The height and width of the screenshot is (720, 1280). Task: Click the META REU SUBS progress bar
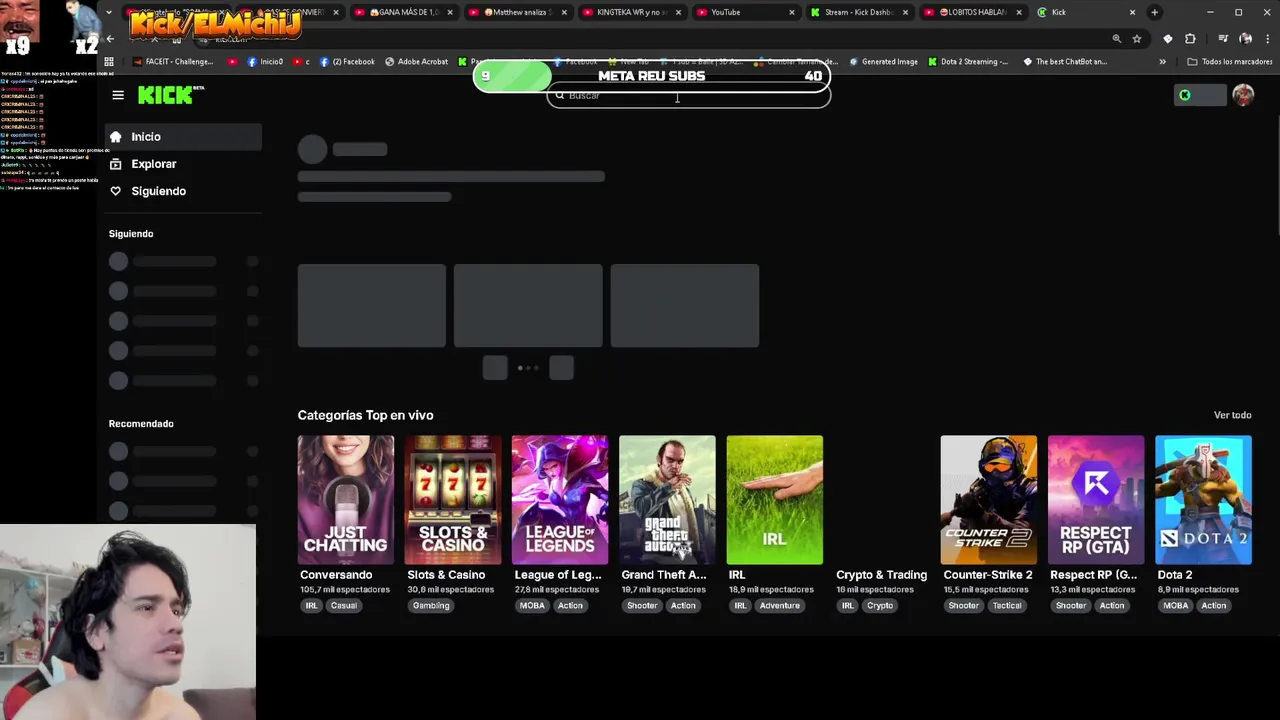pos(652,76)
